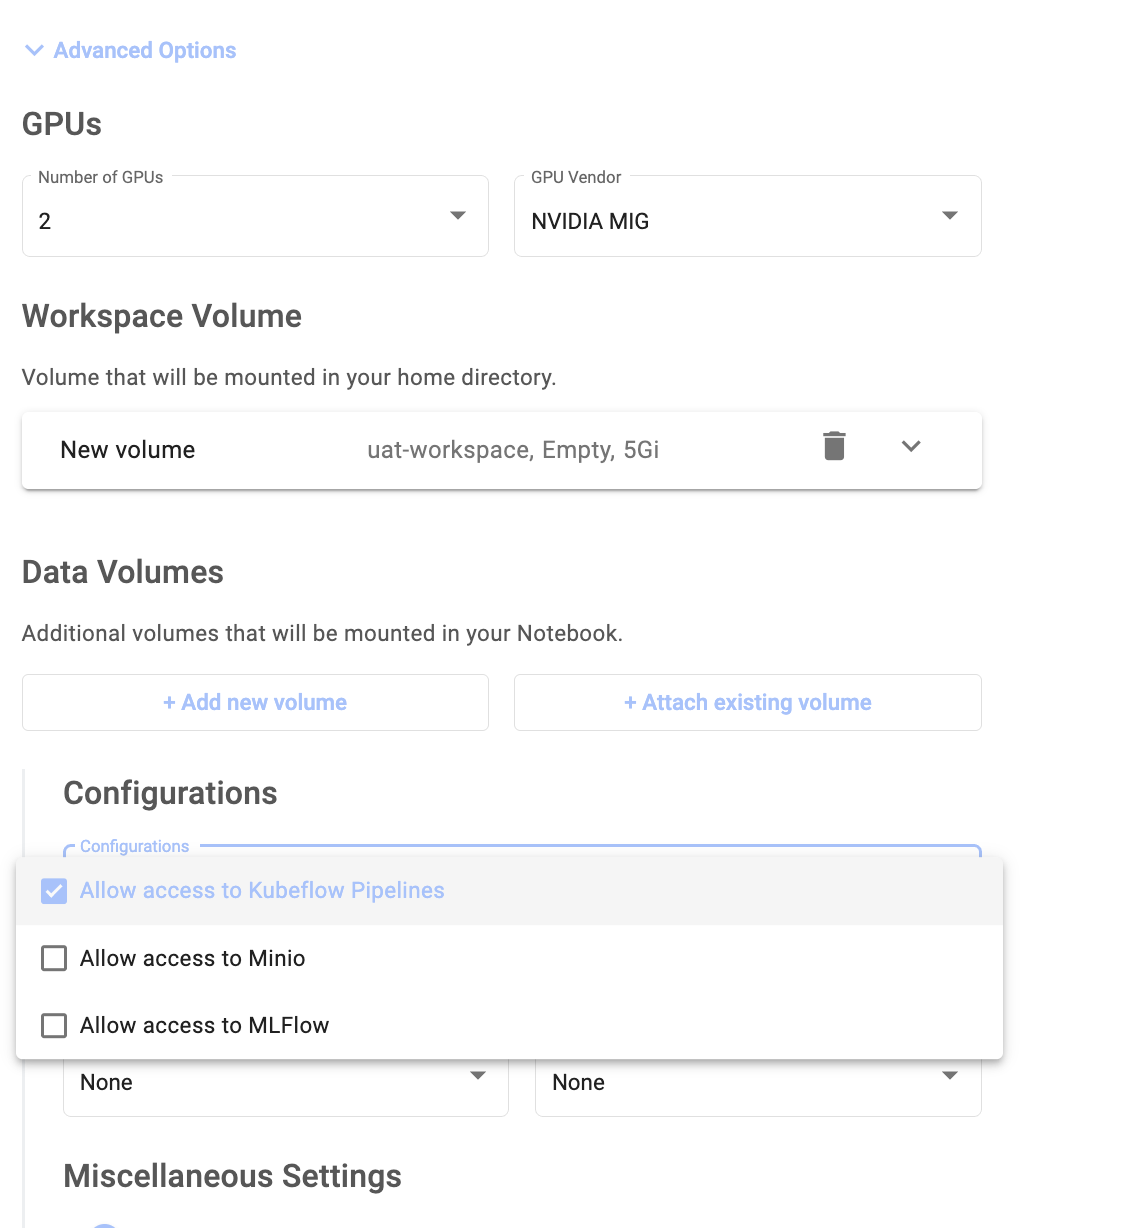
Task: Click the arrow icon in GPU Vendor field
Action: click(950, 216)
